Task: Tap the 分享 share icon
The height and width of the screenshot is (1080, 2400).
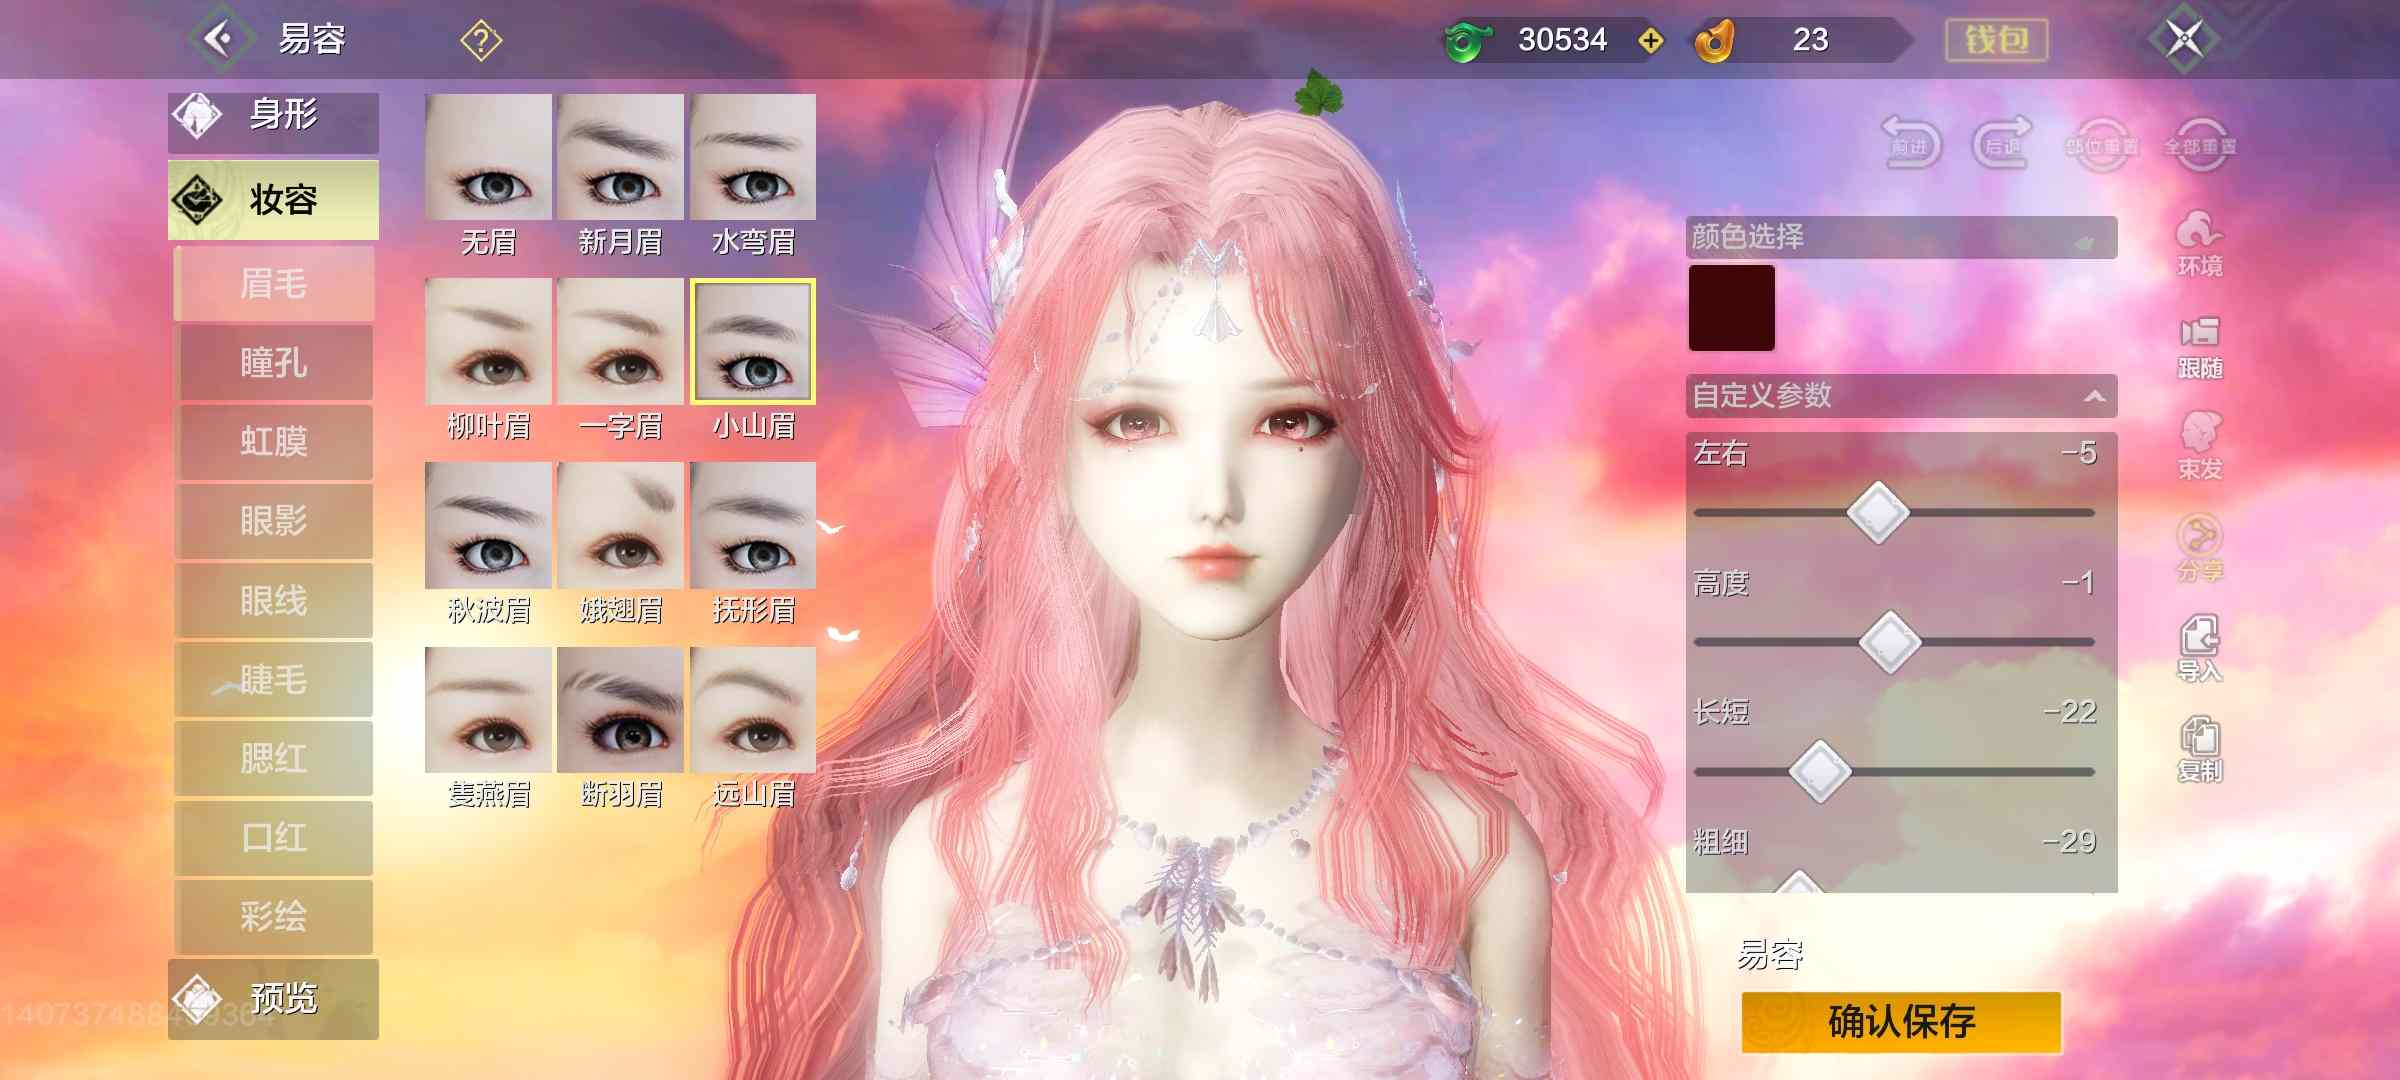Action: (x=2200, y=548)
